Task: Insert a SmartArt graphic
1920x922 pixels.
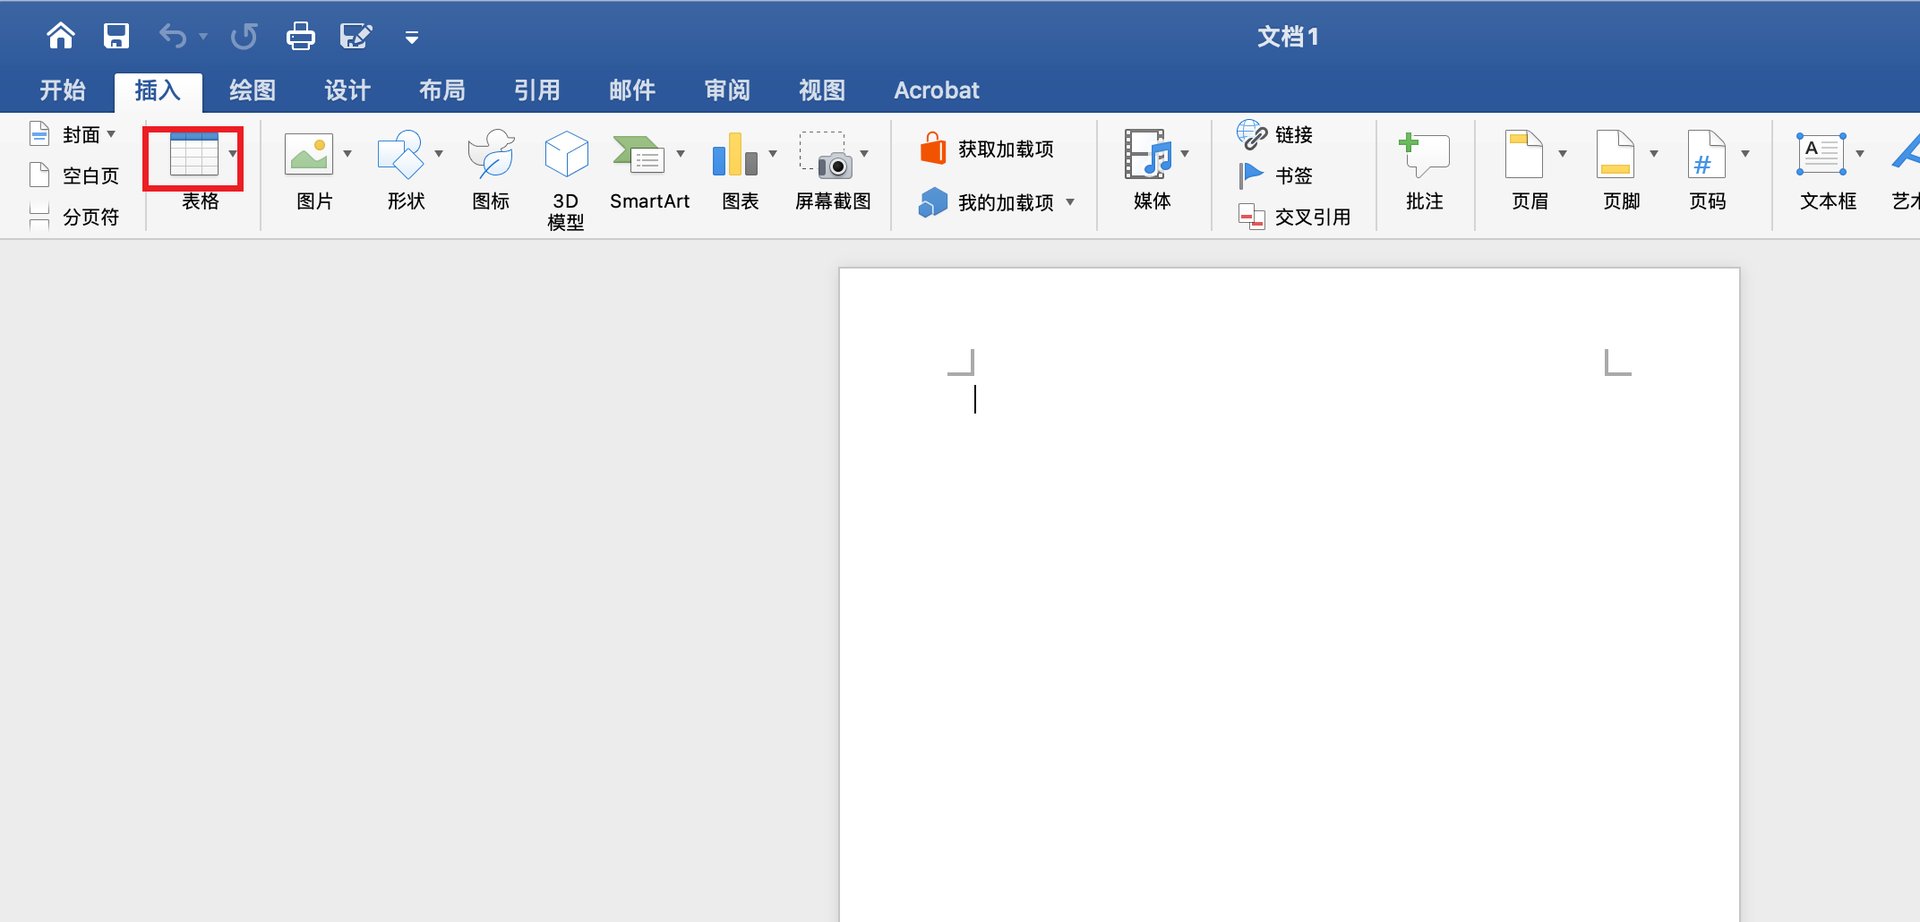Action: click(x=648, y=170)
